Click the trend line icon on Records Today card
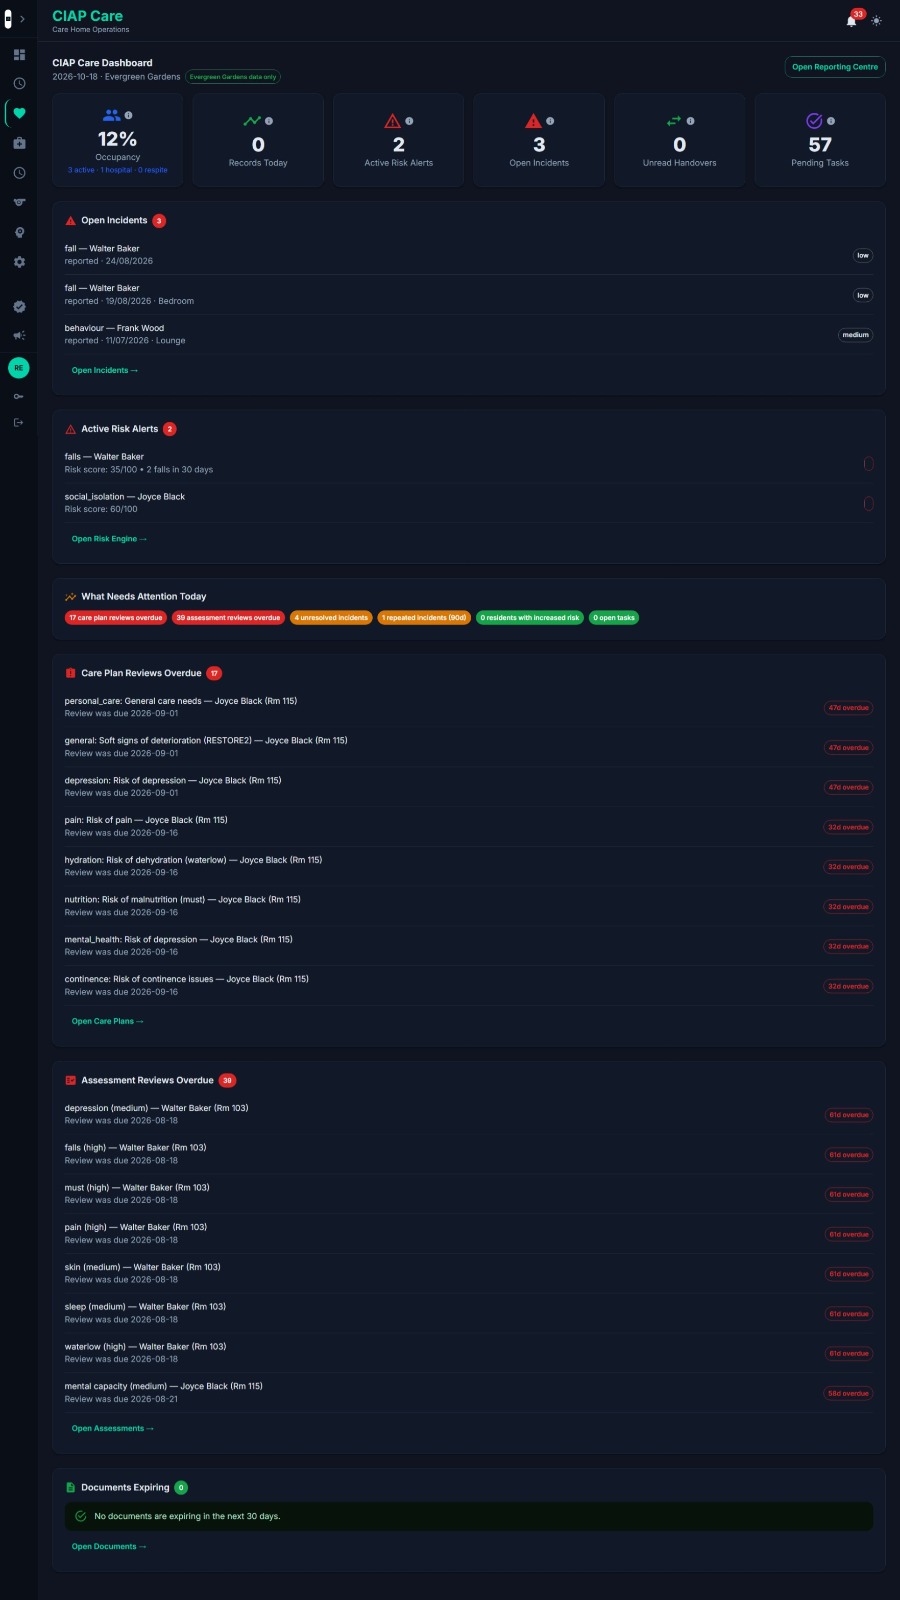Screen dimensions: 900x1600 click(252, 121)
